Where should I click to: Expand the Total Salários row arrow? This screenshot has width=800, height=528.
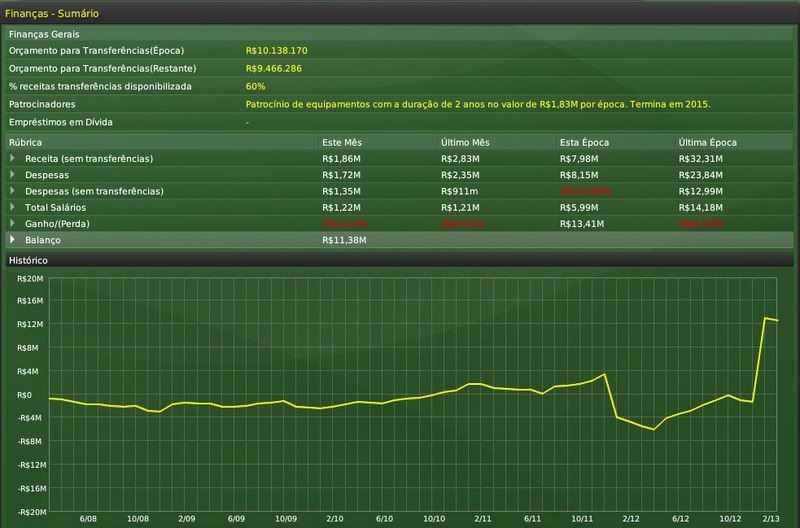[x=13, y=207]
